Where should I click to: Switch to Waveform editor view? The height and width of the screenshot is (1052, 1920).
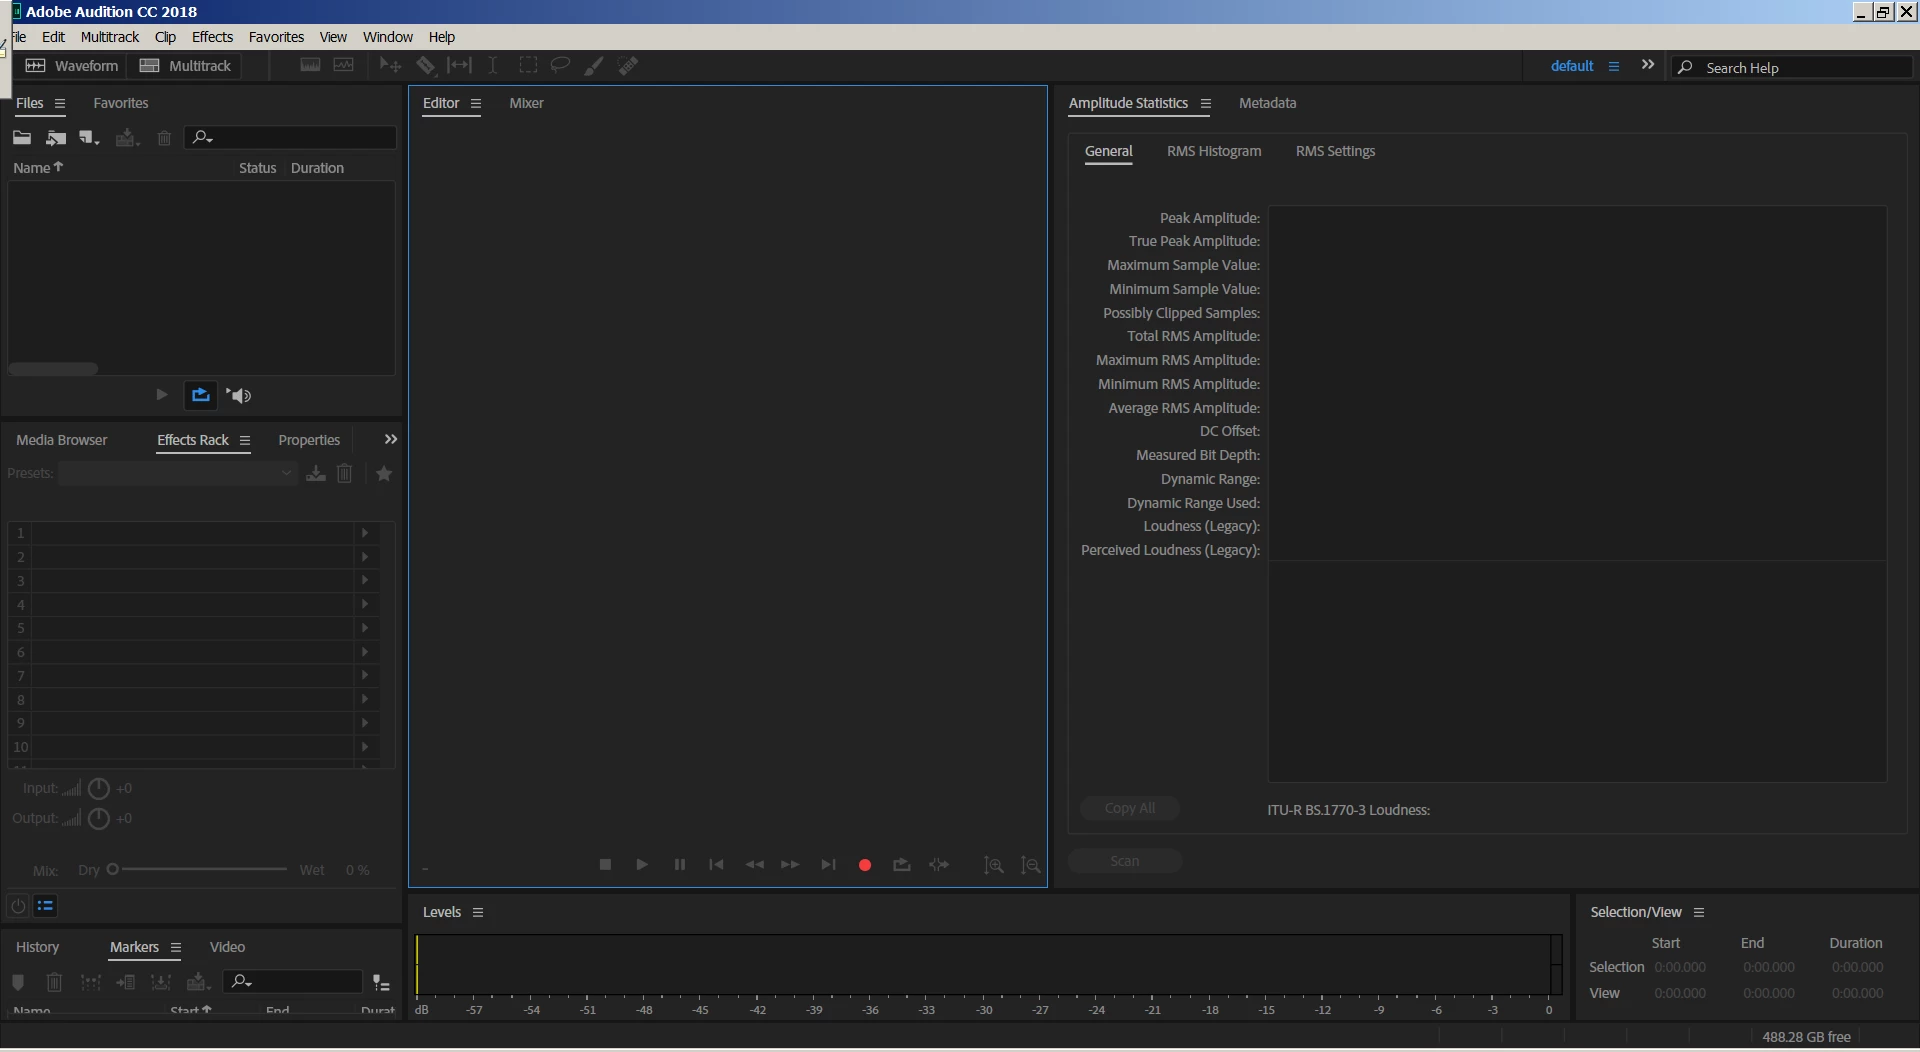(x=71, y=66)
